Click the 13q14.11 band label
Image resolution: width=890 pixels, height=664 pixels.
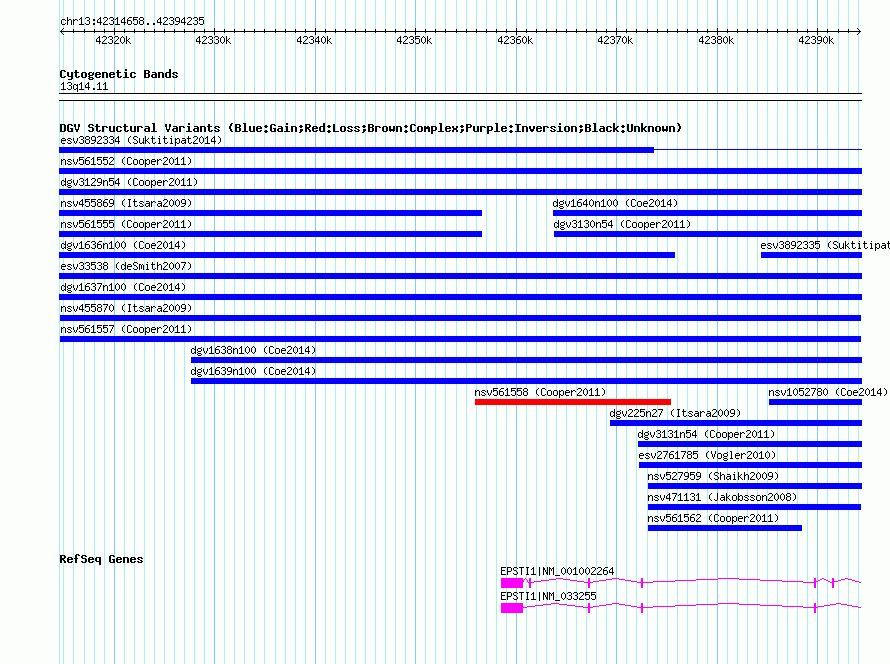click(84, 86)
